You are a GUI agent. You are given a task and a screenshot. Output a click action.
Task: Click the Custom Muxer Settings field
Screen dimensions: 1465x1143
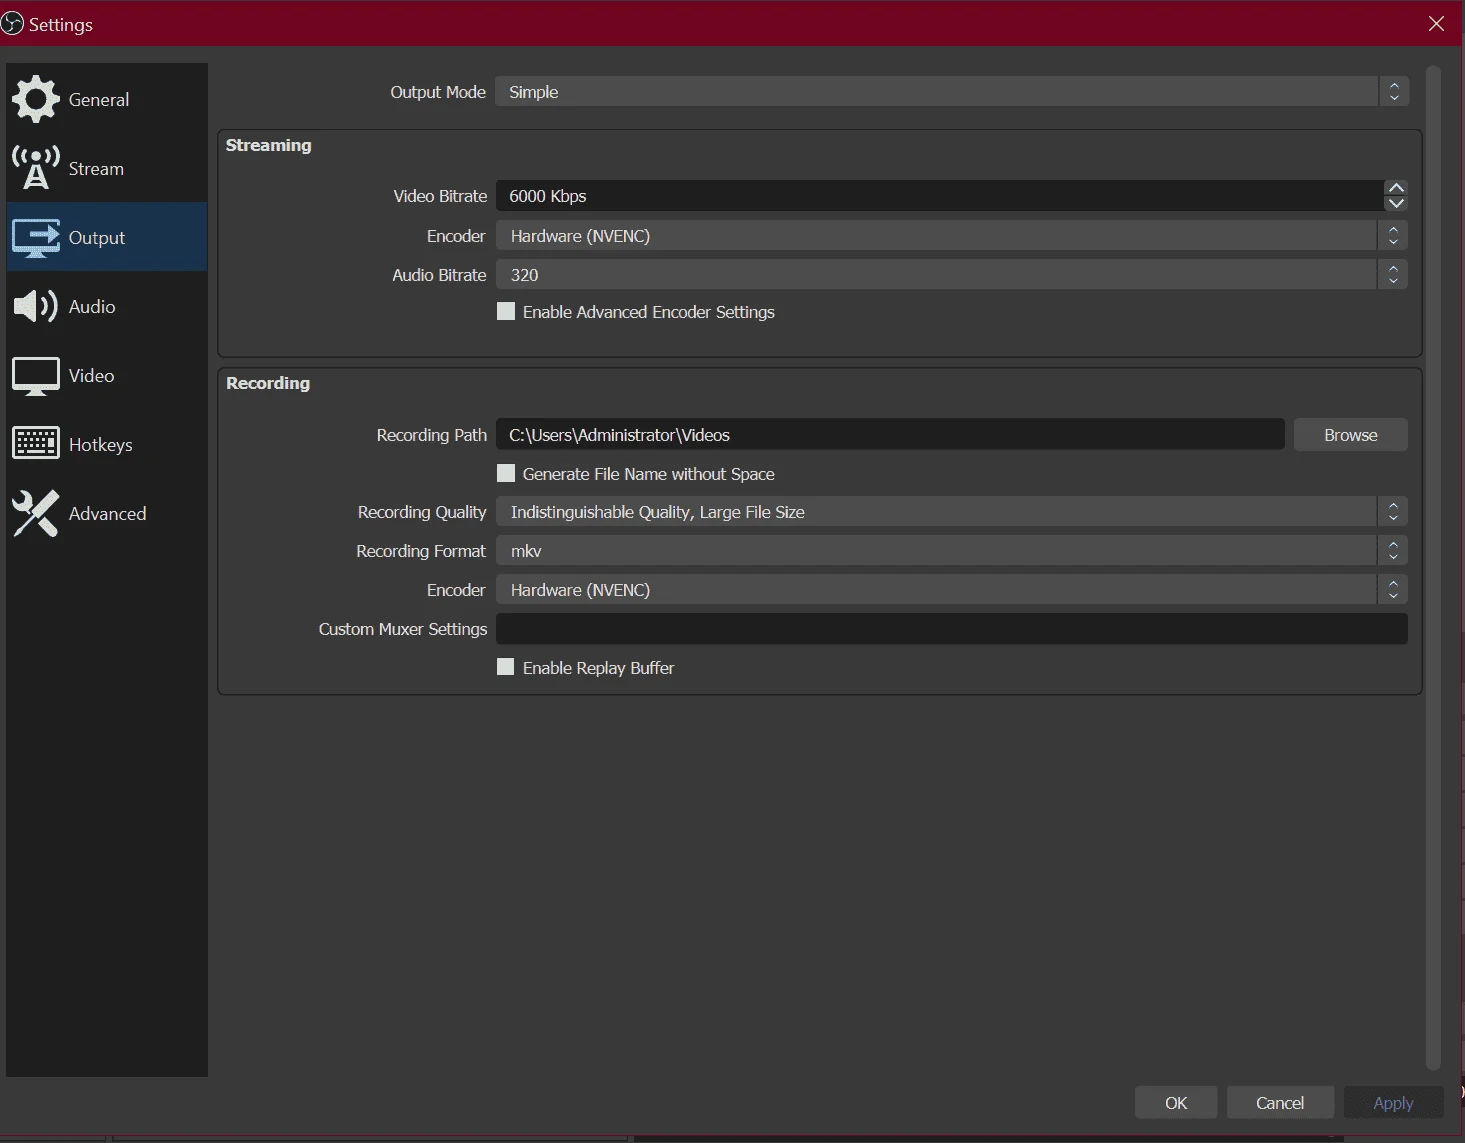952,629
